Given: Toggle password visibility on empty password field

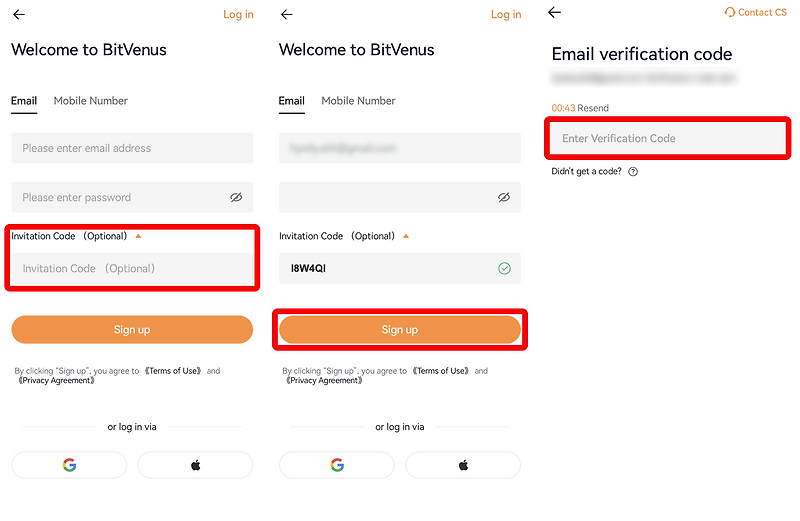Looking at the screenshot, I should pyautogui.click(x=236, y=197).
